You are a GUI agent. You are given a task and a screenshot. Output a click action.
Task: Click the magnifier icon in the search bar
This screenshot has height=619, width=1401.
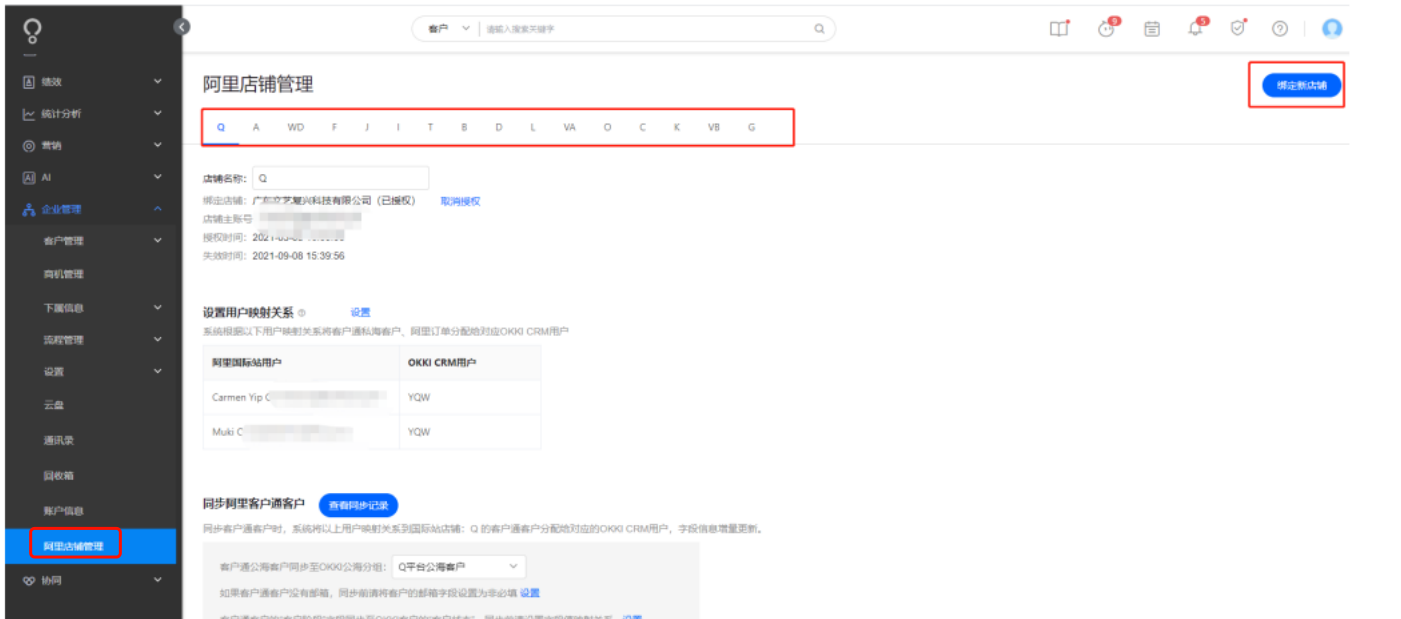coord(819,29)
